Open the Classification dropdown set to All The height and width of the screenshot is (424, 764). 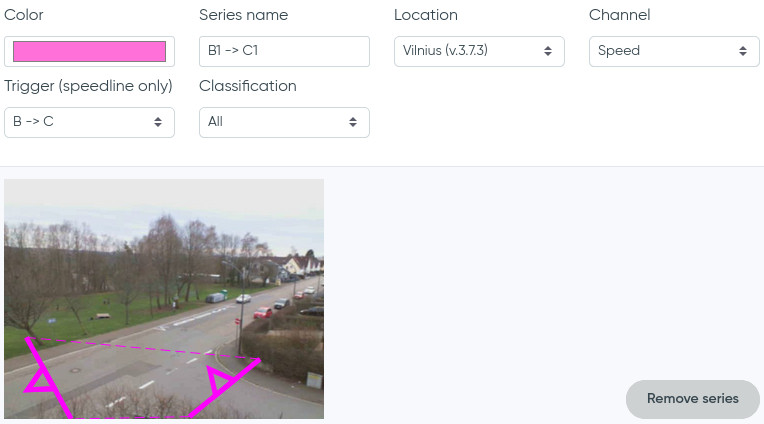pyautogui.click(x=284, y=122)
